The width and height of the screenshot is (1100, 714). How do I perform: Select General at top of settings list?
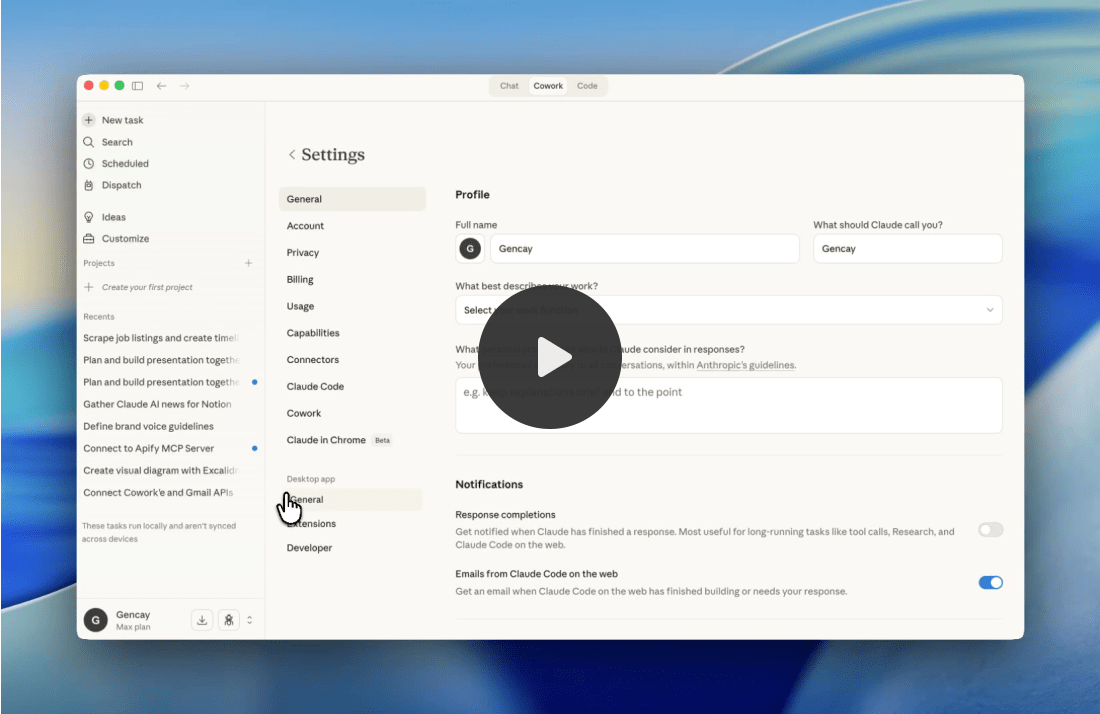352,199
